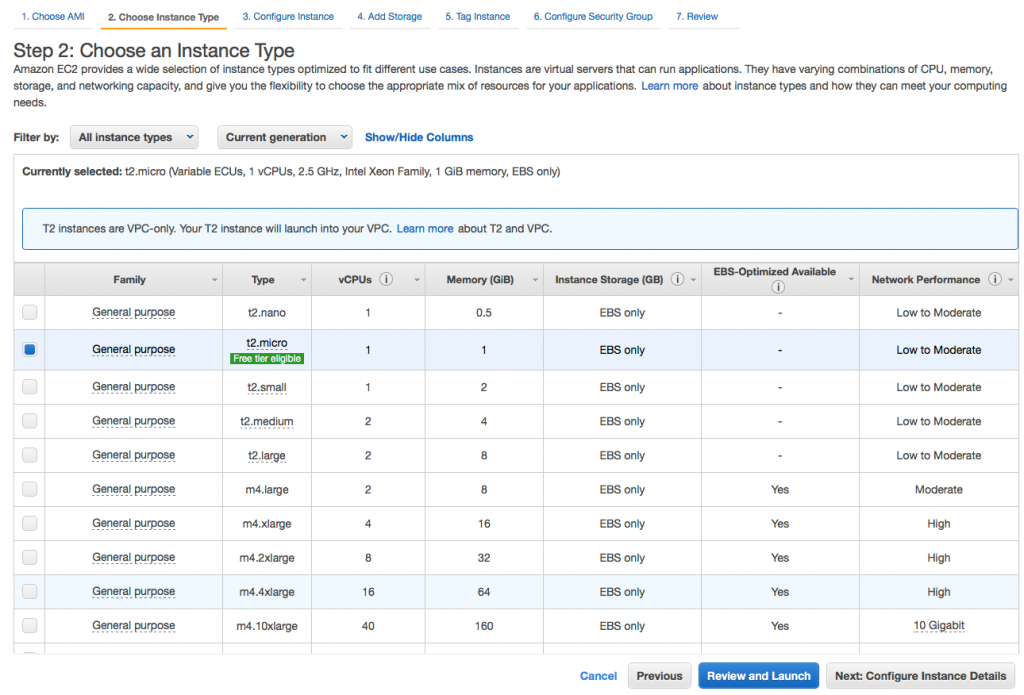Image resolution: width=1024 pixels, height=695 pixels.
Task: Click the m4.10xlarge type cell
Action: click(266, 626)
